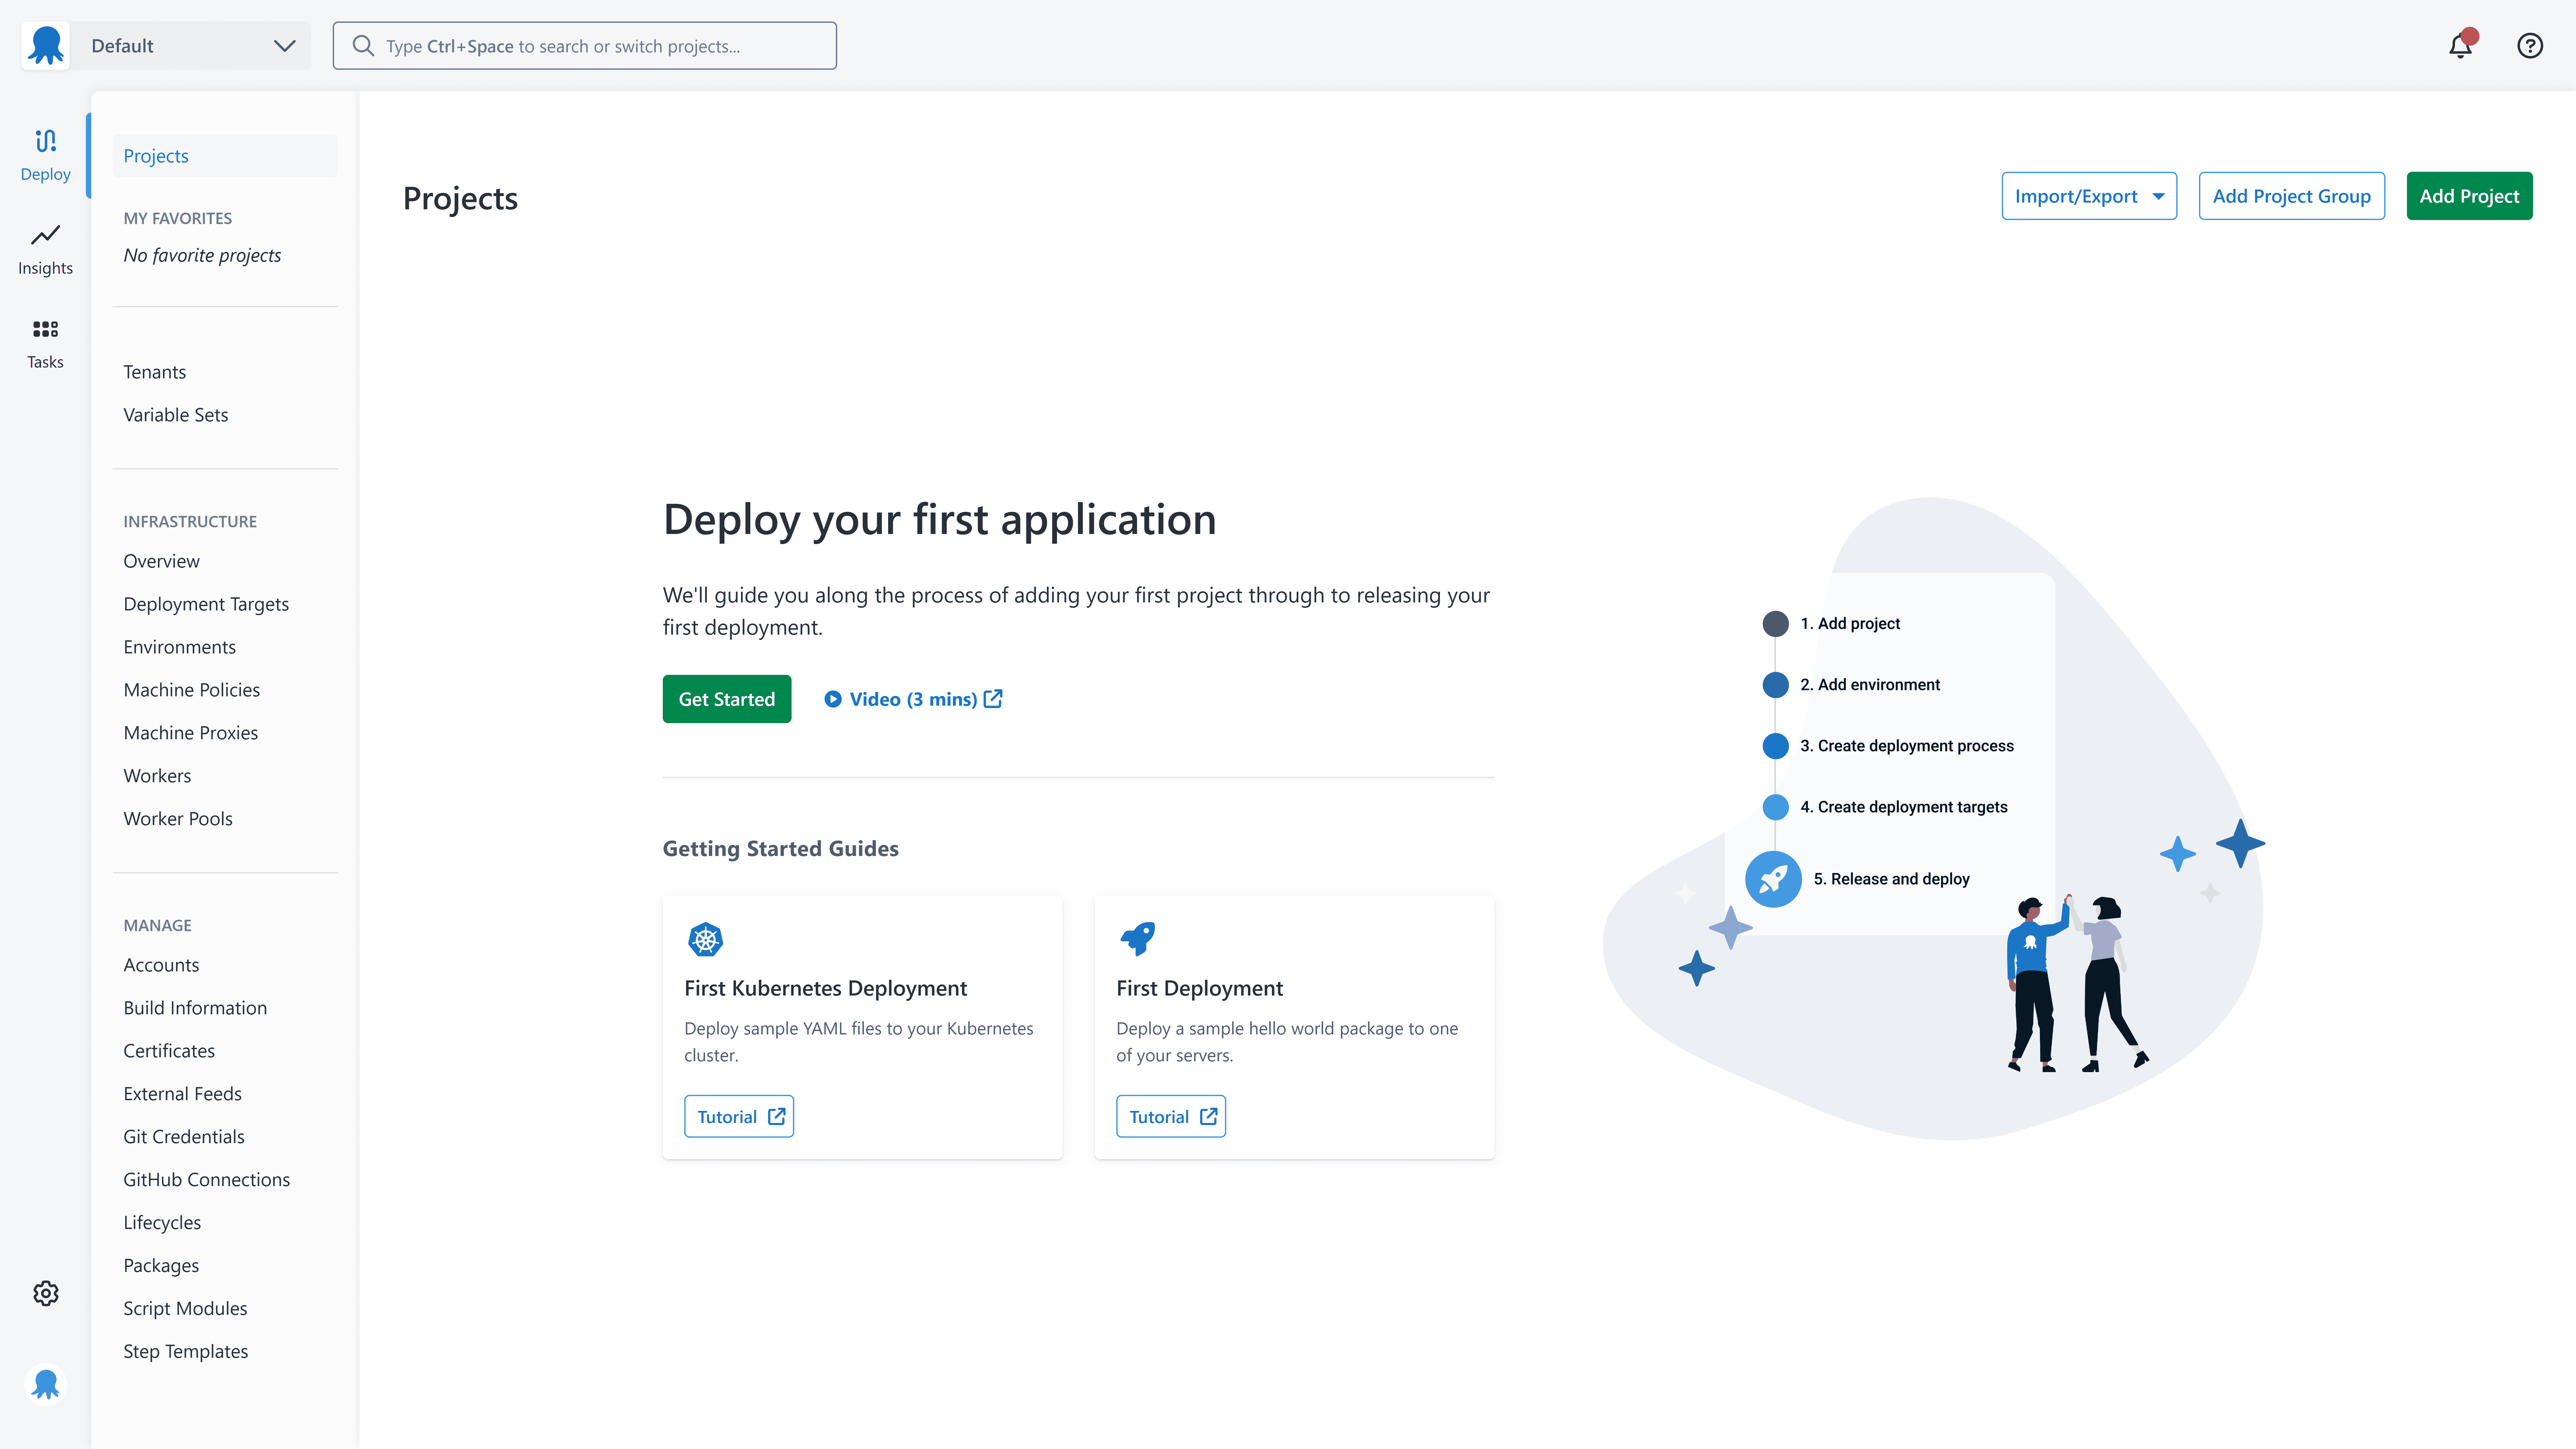2576x1449 pixels.
Task: Click external link icon on Kubernetes Tutorial
Action: pyautogui.click(x=777, y=1116)
